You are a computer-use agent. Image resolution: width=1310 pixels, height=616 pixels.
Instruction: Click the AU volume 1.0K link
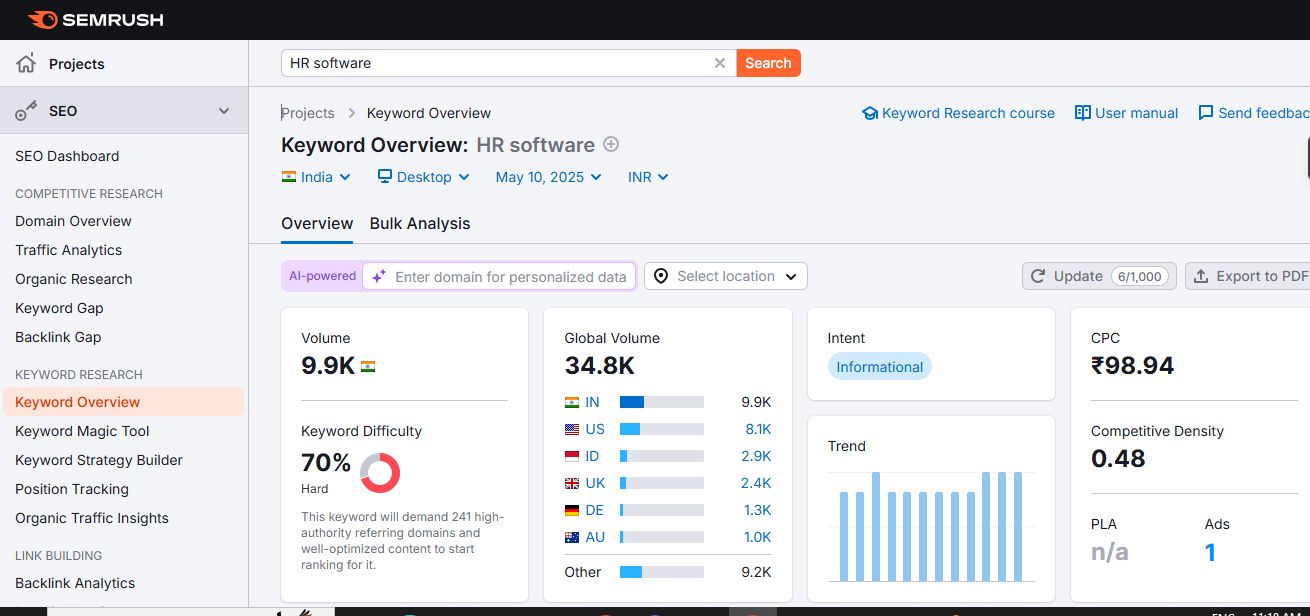758,537
